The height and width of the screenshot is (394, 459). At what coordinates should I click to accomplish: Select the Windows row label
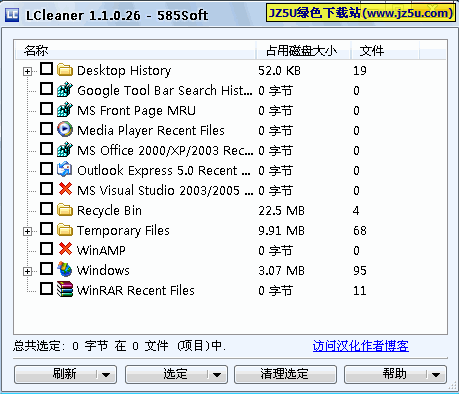pyautogui.click(x=103, y=270)
